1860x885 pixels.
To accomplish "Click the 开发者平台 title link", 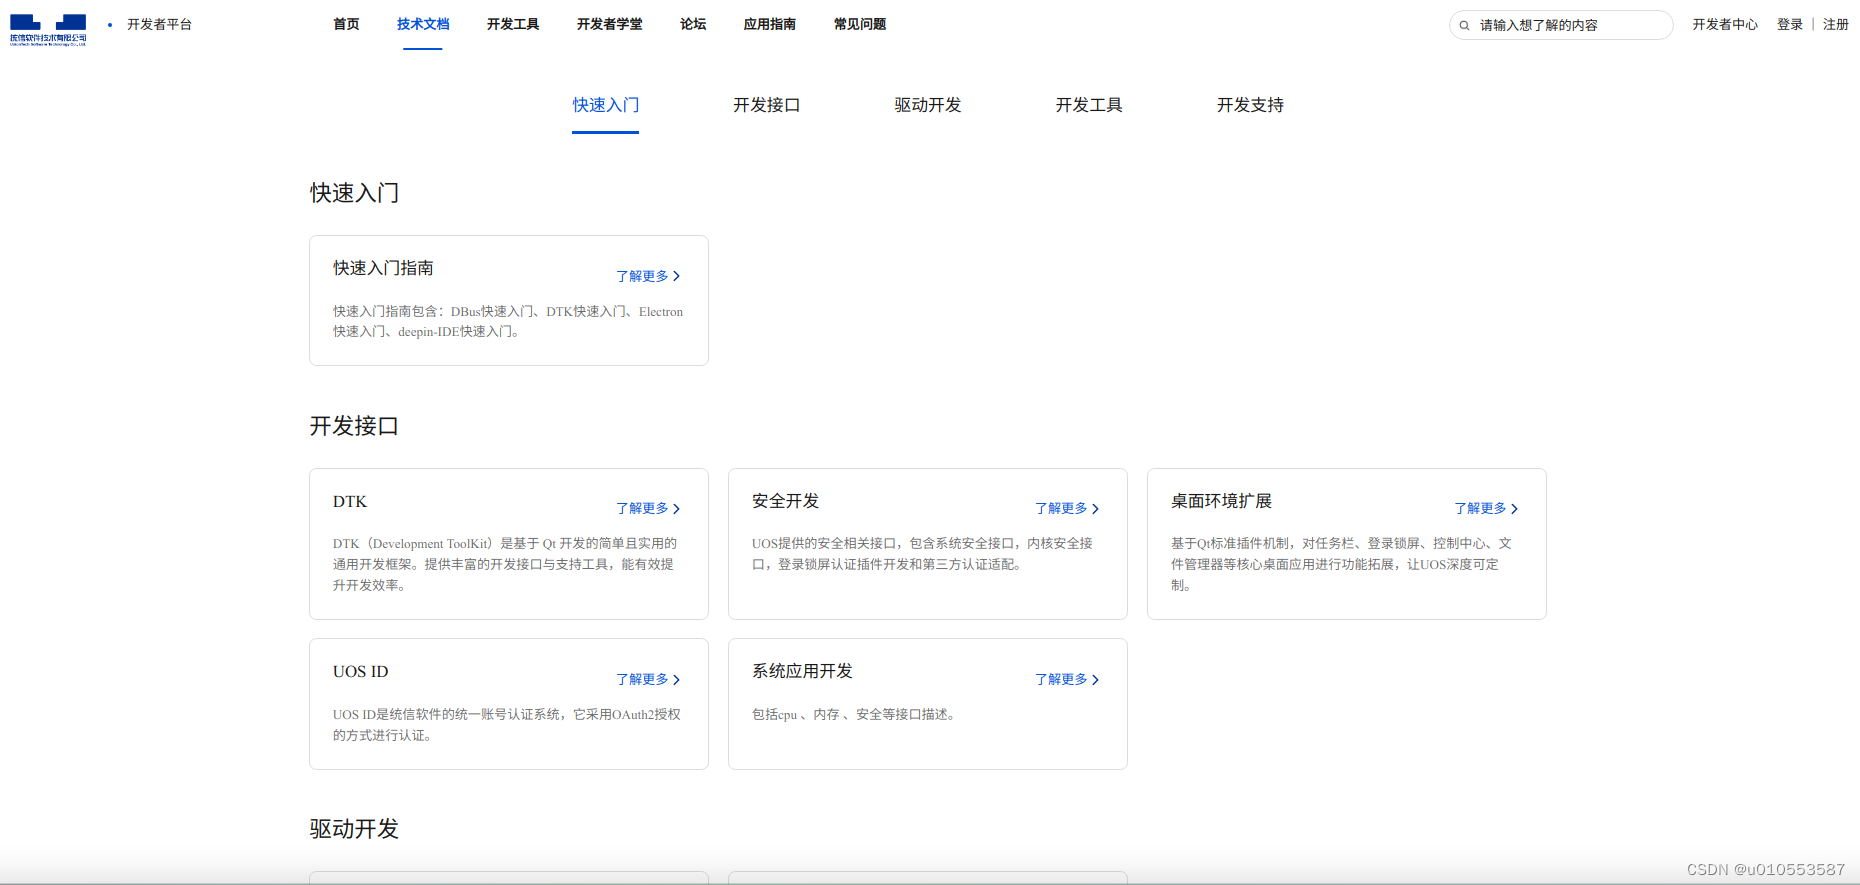I will (159, 24).
